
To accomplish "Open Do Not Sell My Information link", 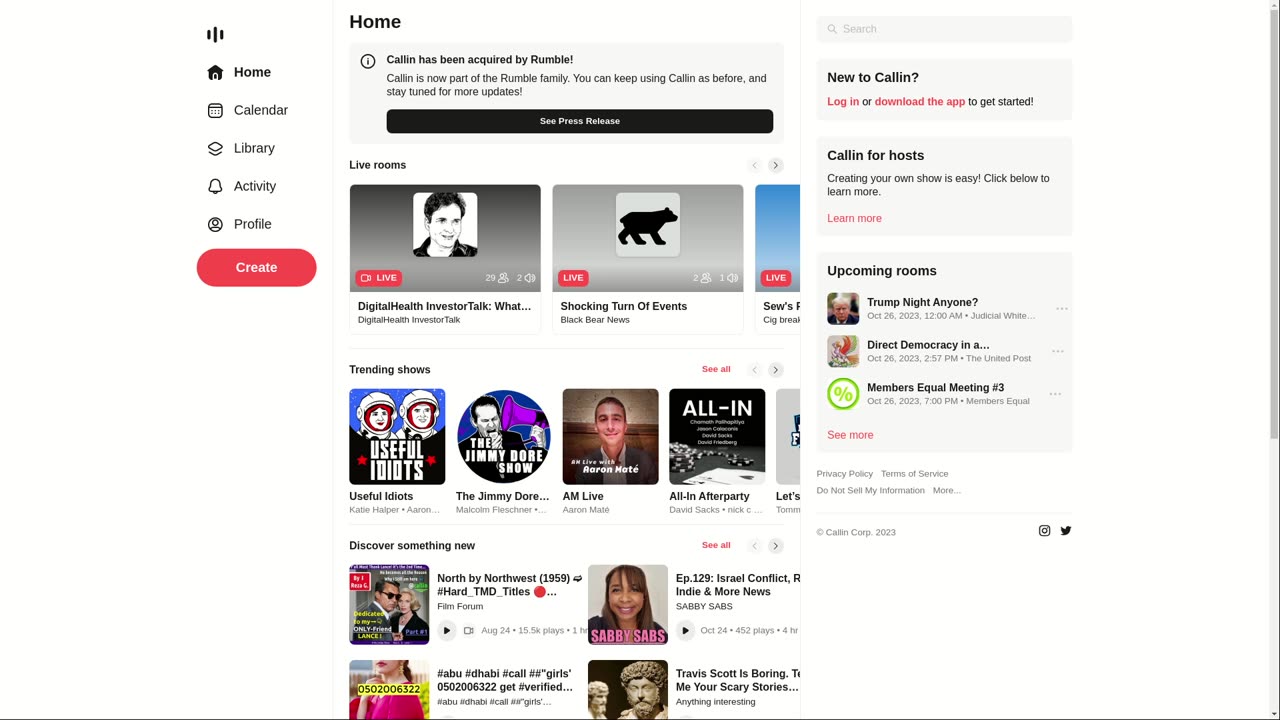I will (870, 491).
